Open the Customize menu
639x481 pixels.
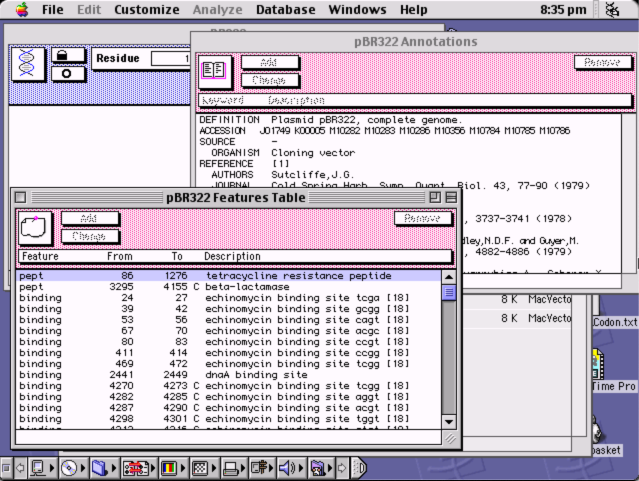[147, 10]
